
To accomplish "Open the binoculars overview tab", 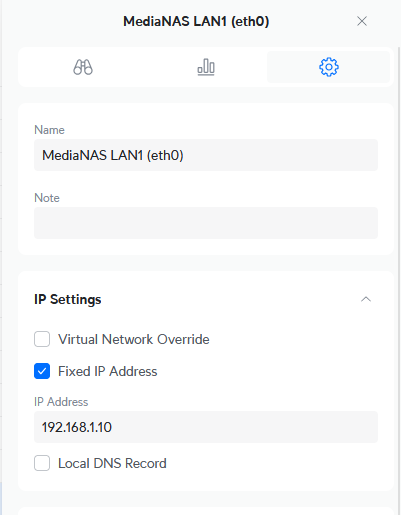I will (x=83, y=67).
